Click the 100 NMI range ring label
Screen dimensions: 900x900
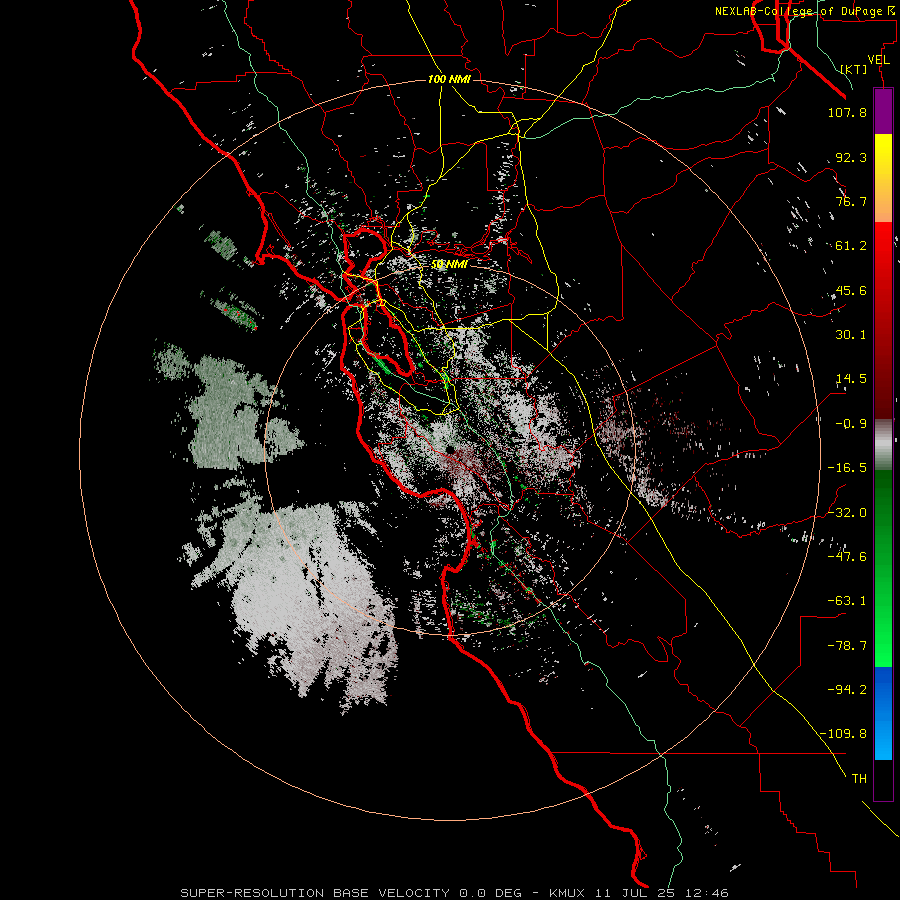(449, 79)
